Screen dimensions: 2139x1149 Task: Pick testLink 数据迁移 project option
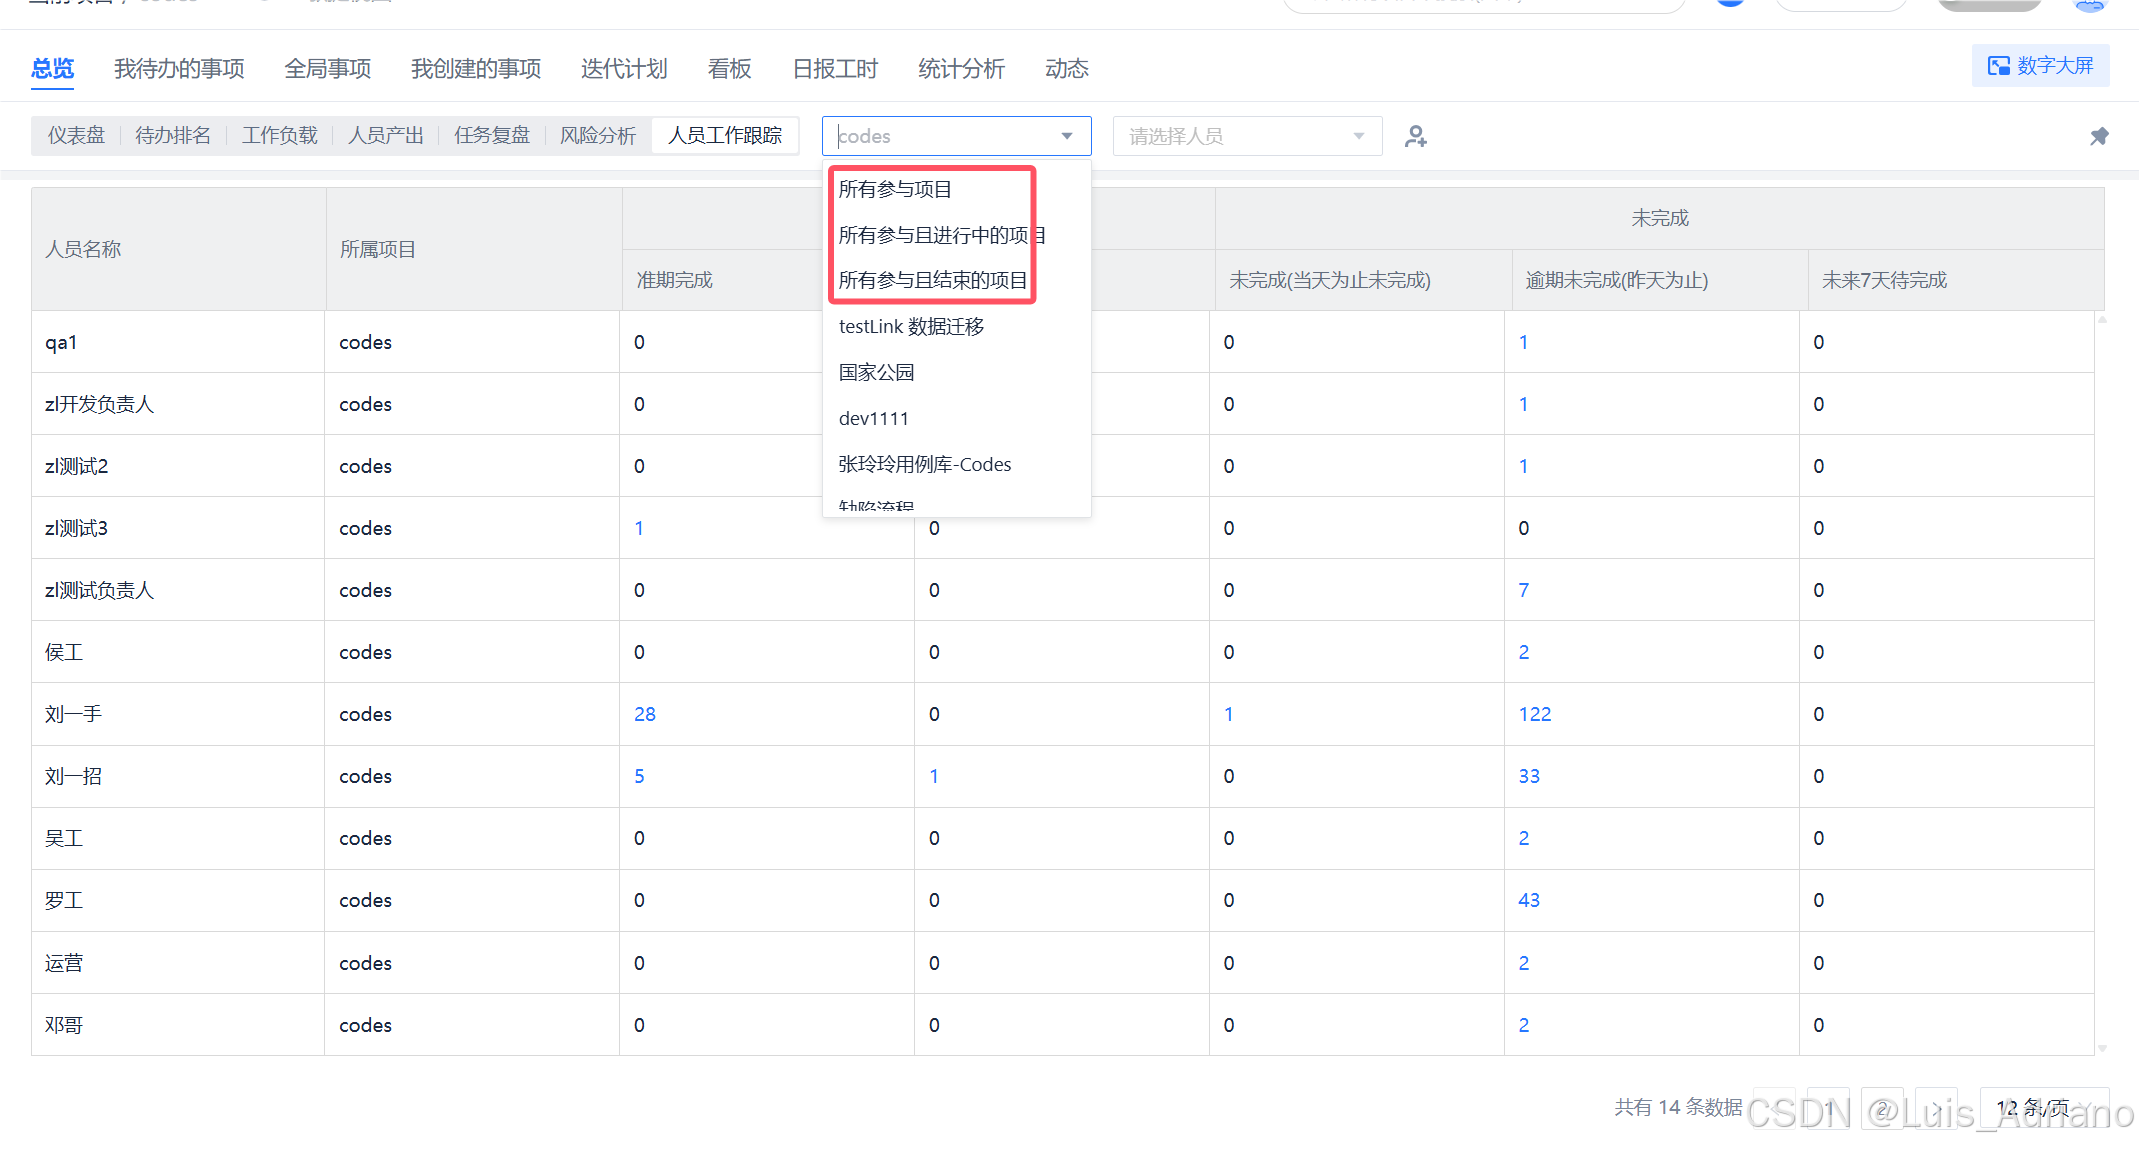(911, 326)
